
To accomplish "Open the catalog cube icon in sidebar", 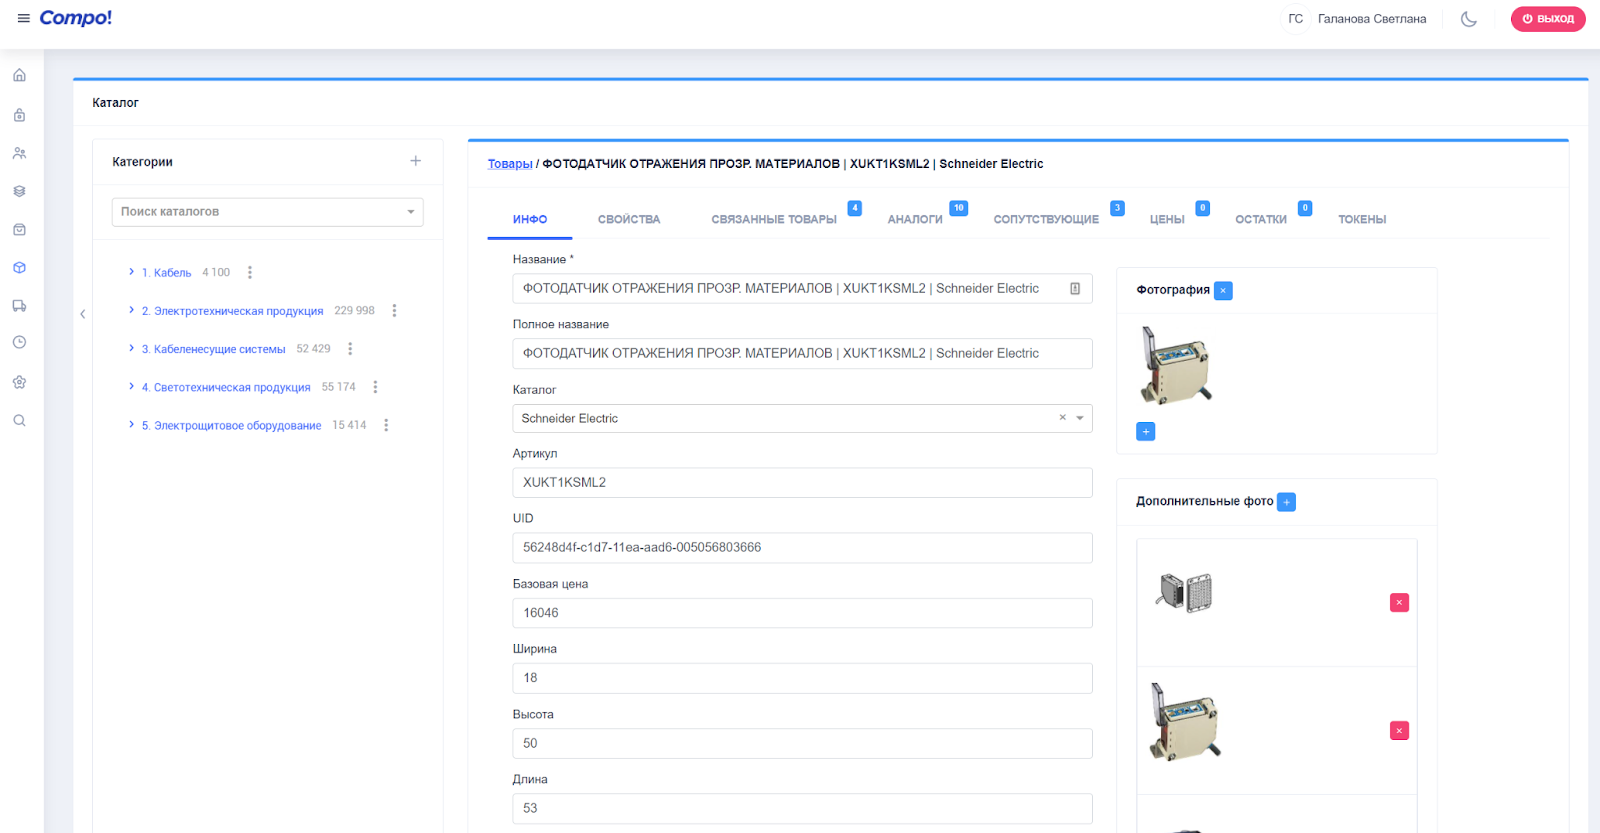I will [19, 268].
